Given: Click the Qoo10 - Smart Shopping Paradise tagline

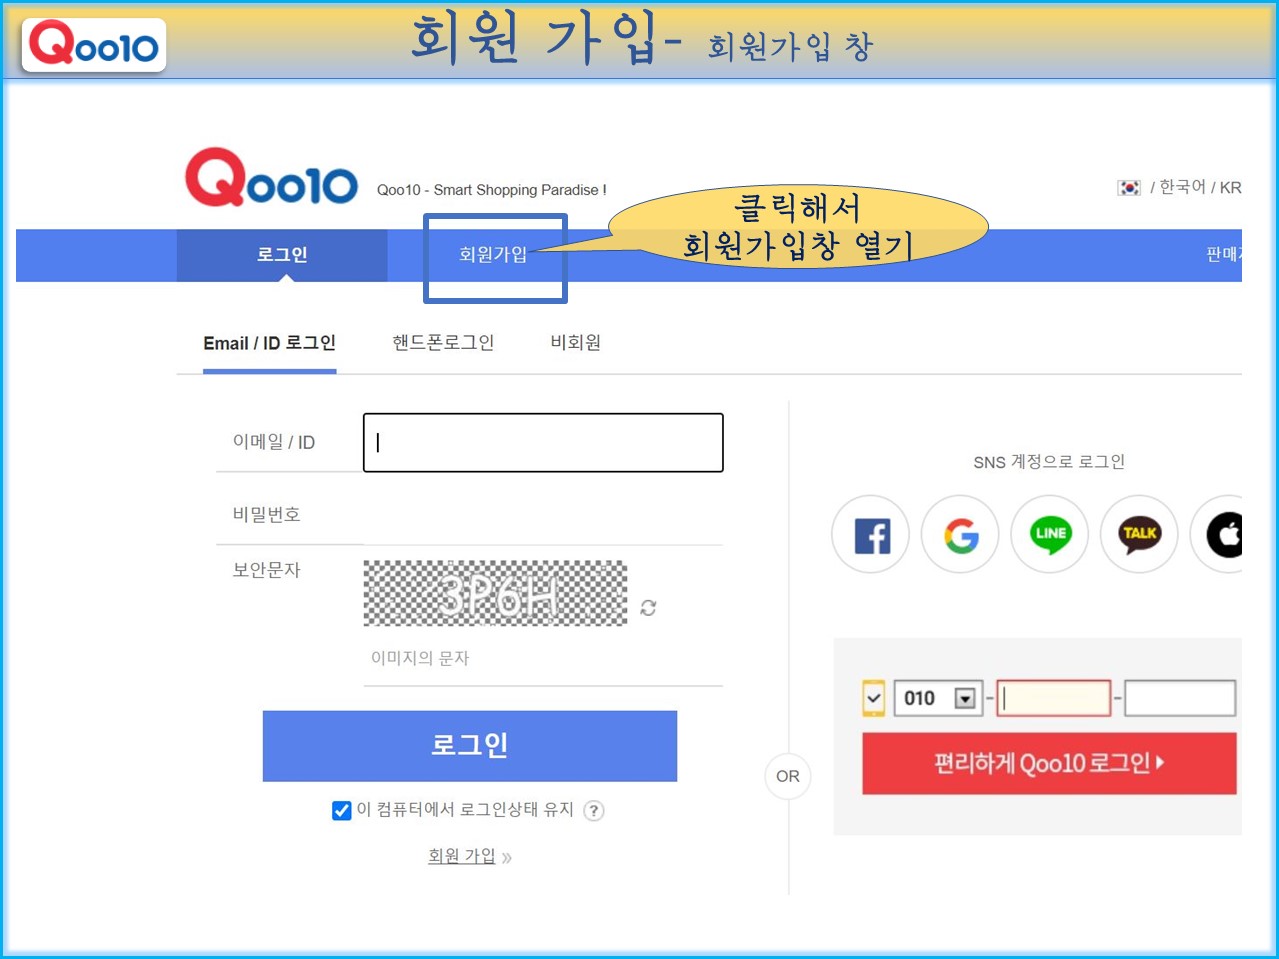Looking at the screenshot, I should coord(491,190).
